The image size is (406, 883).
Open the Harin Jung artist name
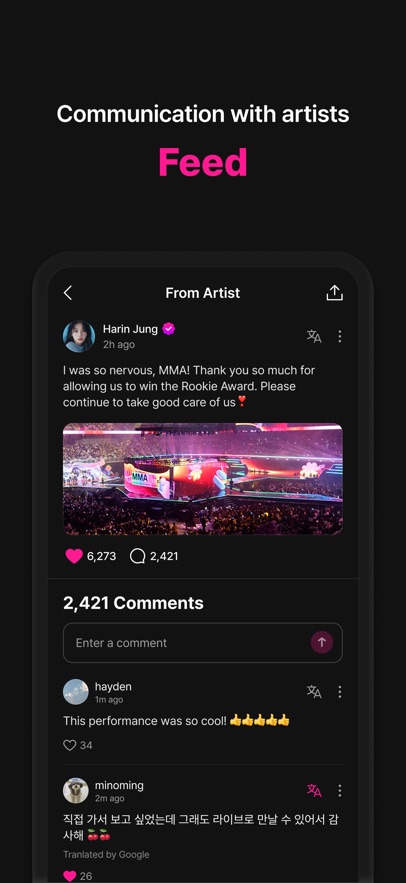pos(130,329)
